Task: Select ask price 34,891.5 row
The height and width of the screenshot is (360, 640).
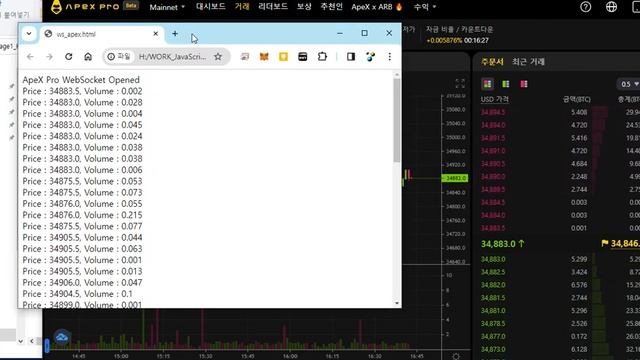Action: coord(560,138)
